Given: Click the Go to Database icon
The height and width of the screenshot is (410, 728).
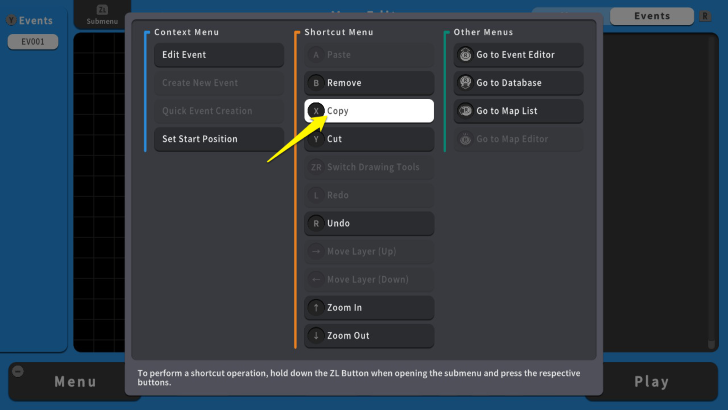Looking at the screenshot, I should [x=466, y=83].
